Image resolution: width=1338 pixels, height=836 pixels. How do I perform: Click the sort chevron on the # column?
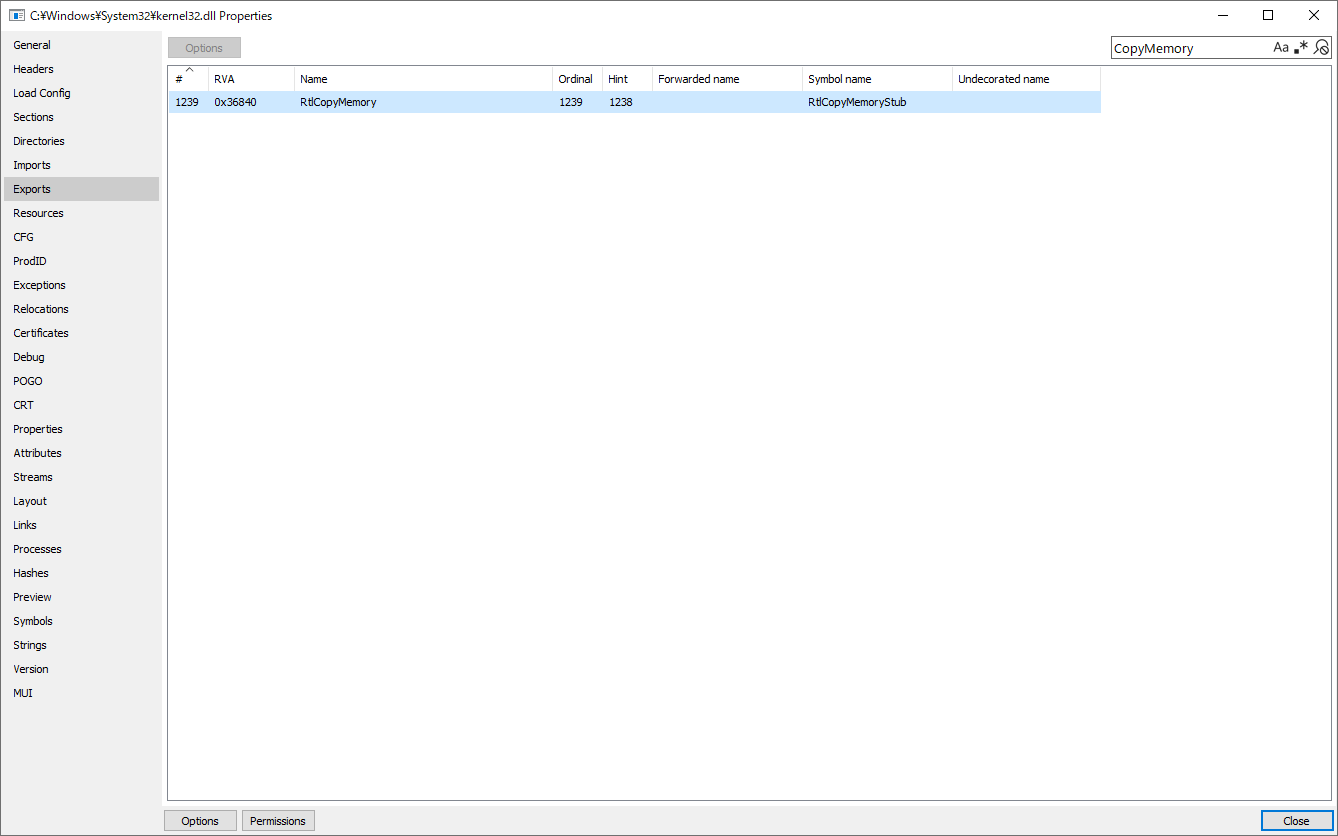coord(188,69)
